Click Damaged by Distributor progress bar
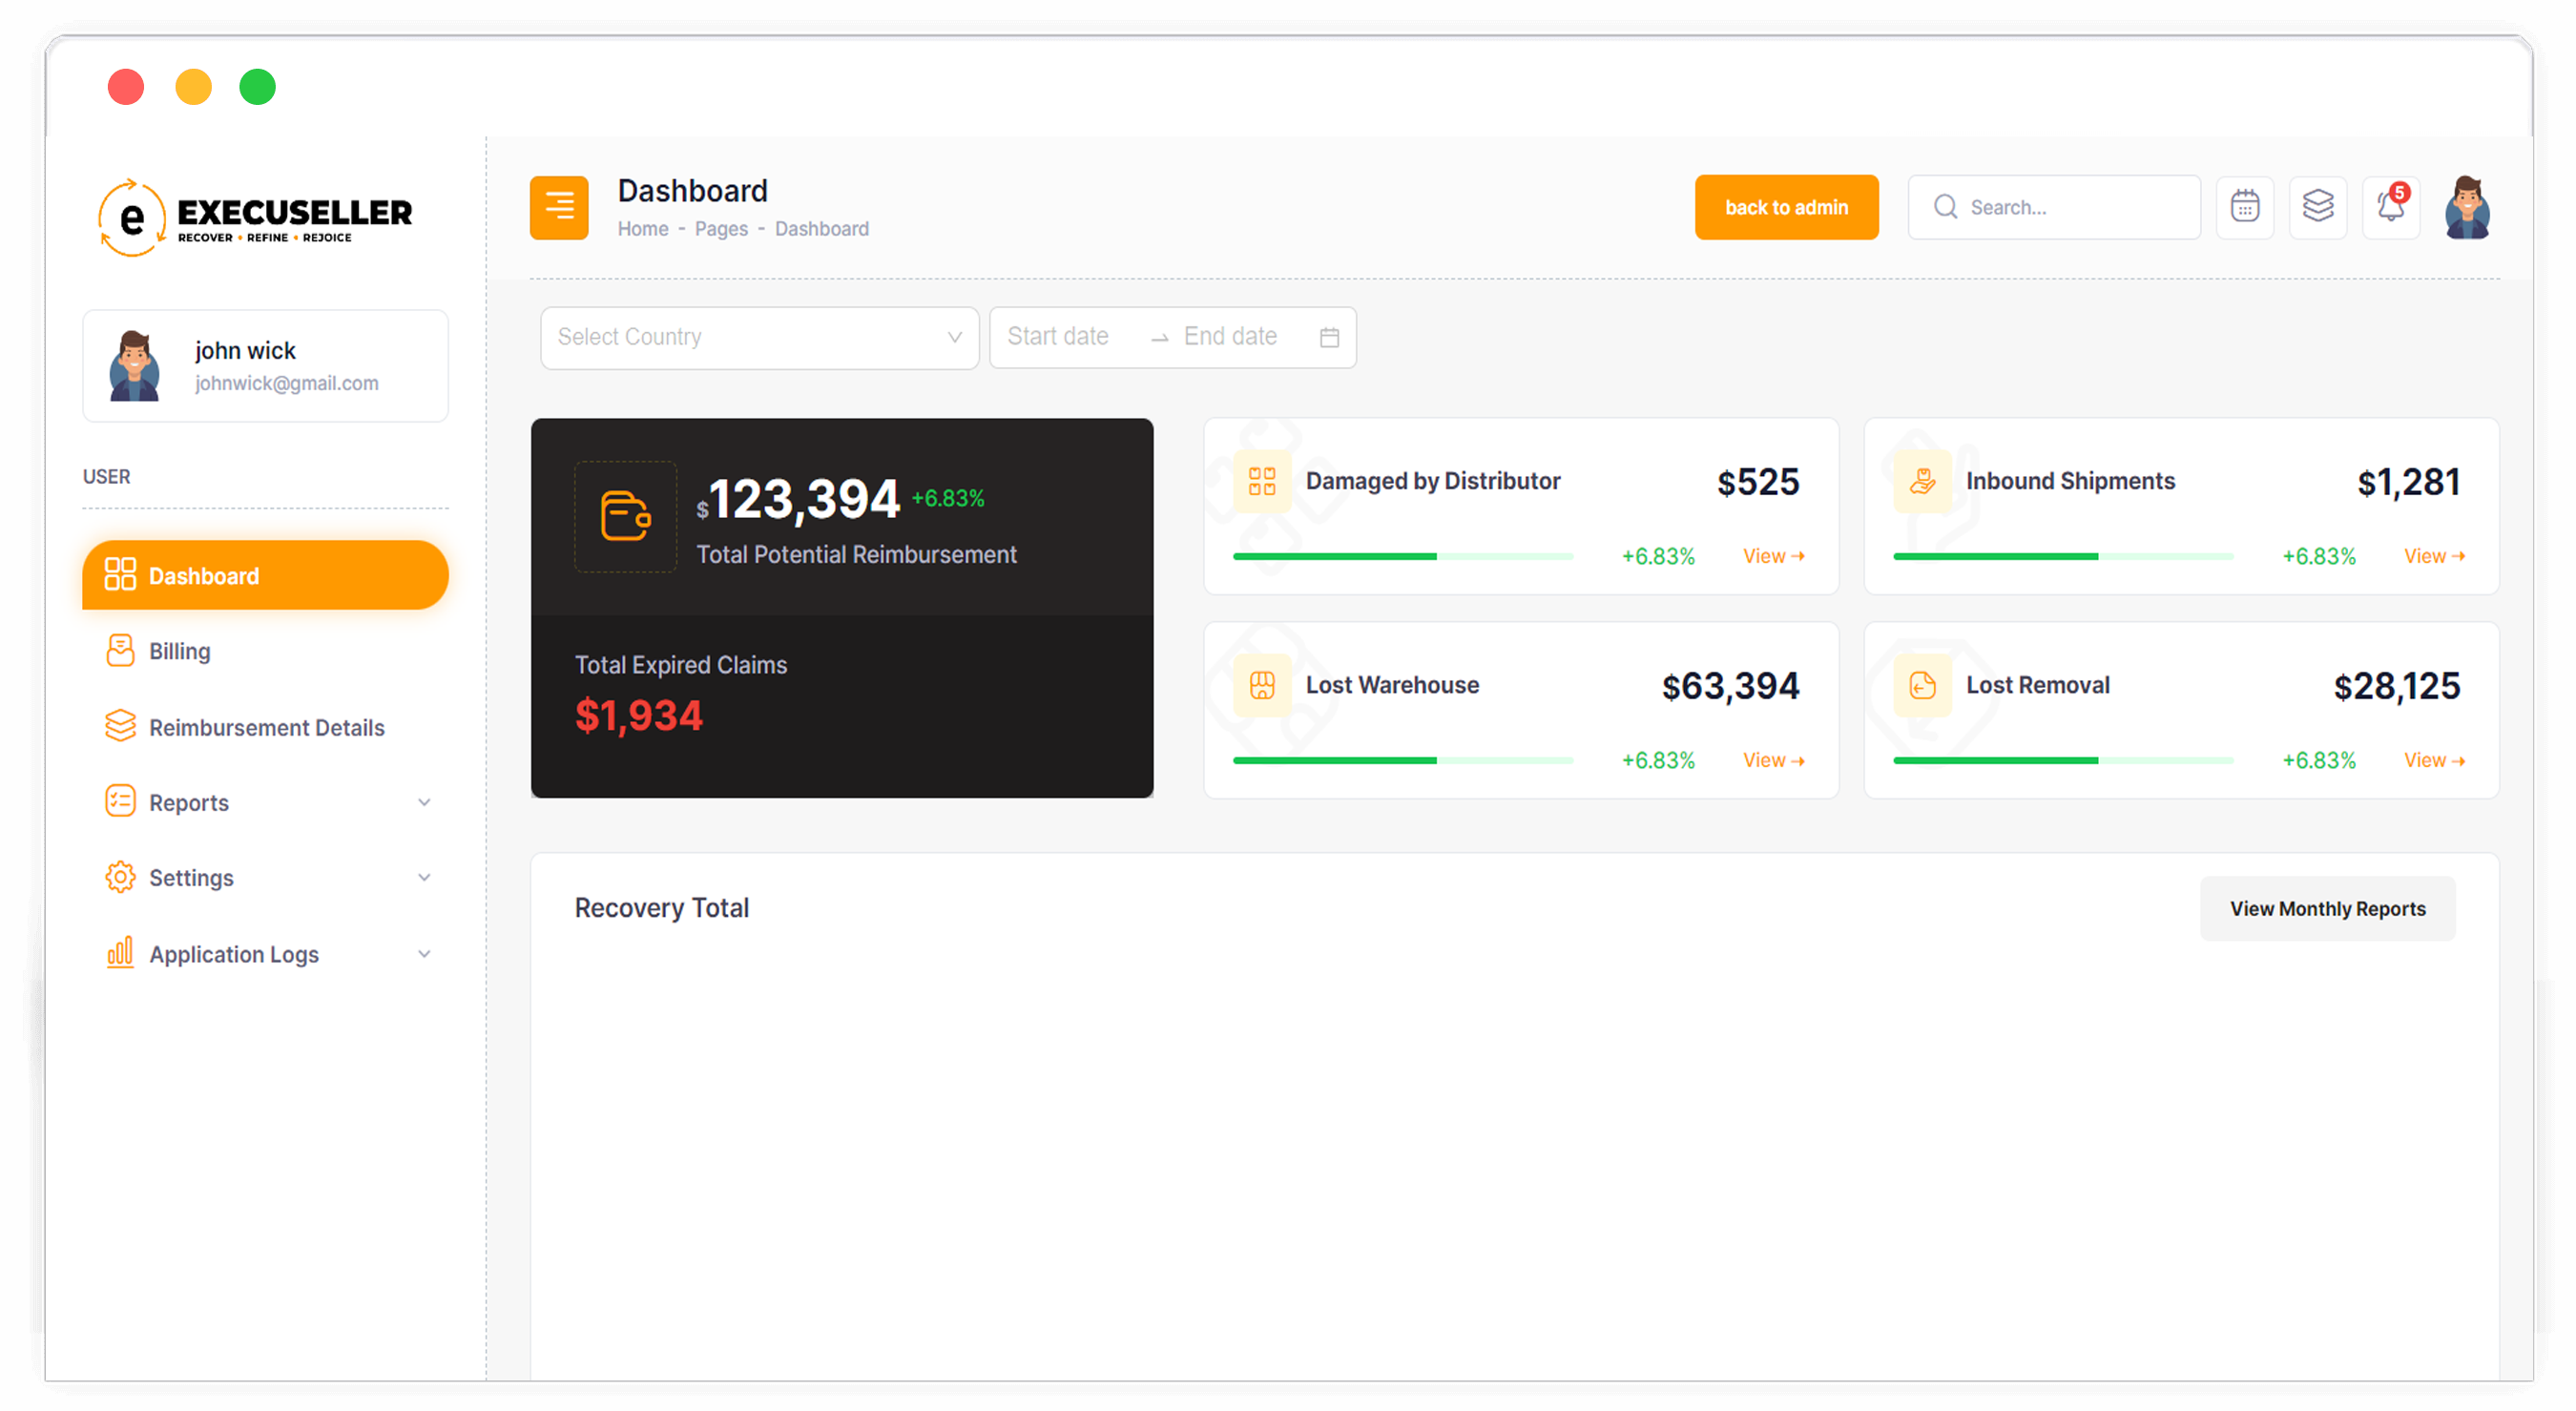The height and width of the screenshot is (1411, 2576). click(1403, 556)
